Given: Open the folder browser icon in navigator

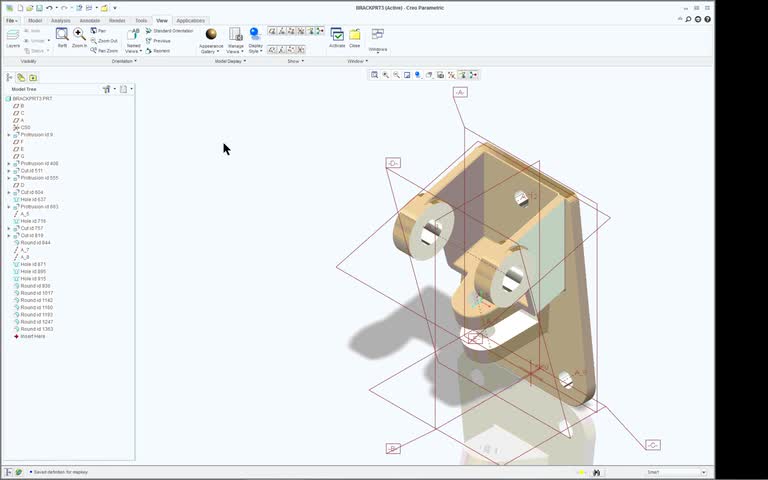Looking at the screenshot, I should pyautogui.click(x=33, y=77).
